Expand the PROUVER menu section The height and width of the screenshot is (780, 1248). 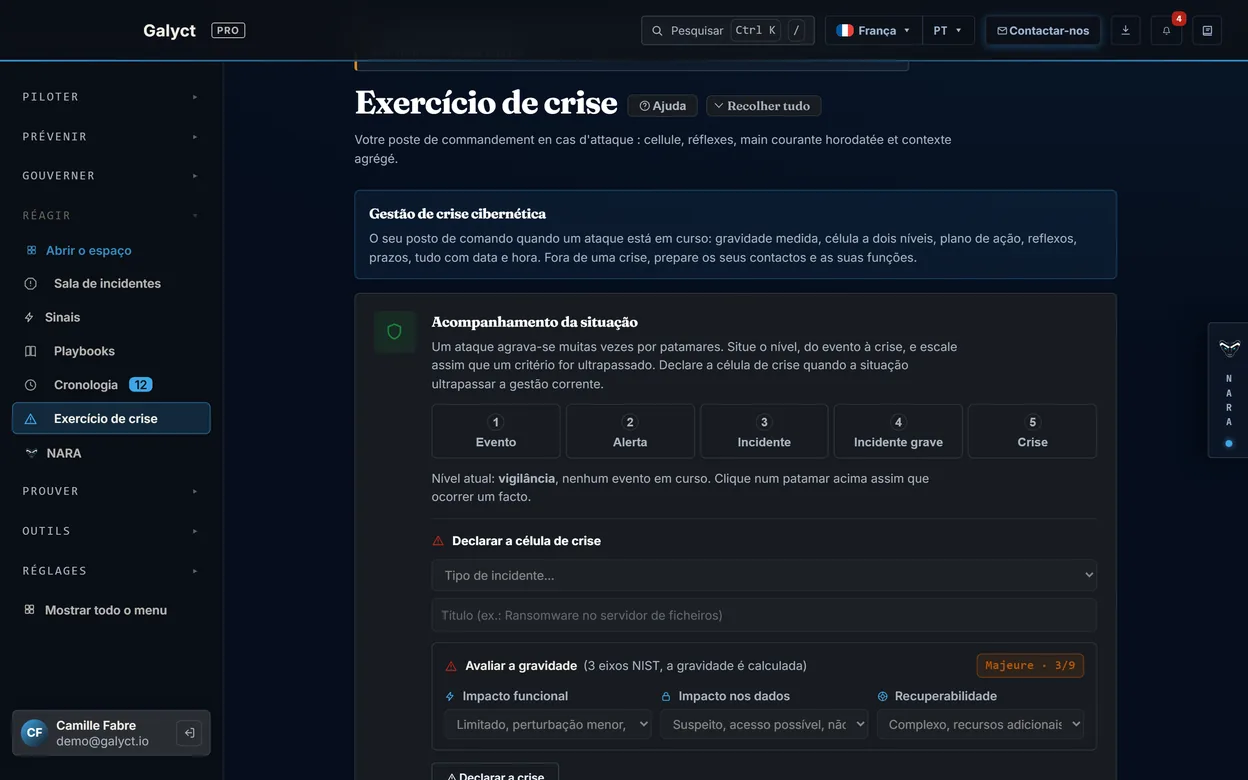(x=111, y=491)
